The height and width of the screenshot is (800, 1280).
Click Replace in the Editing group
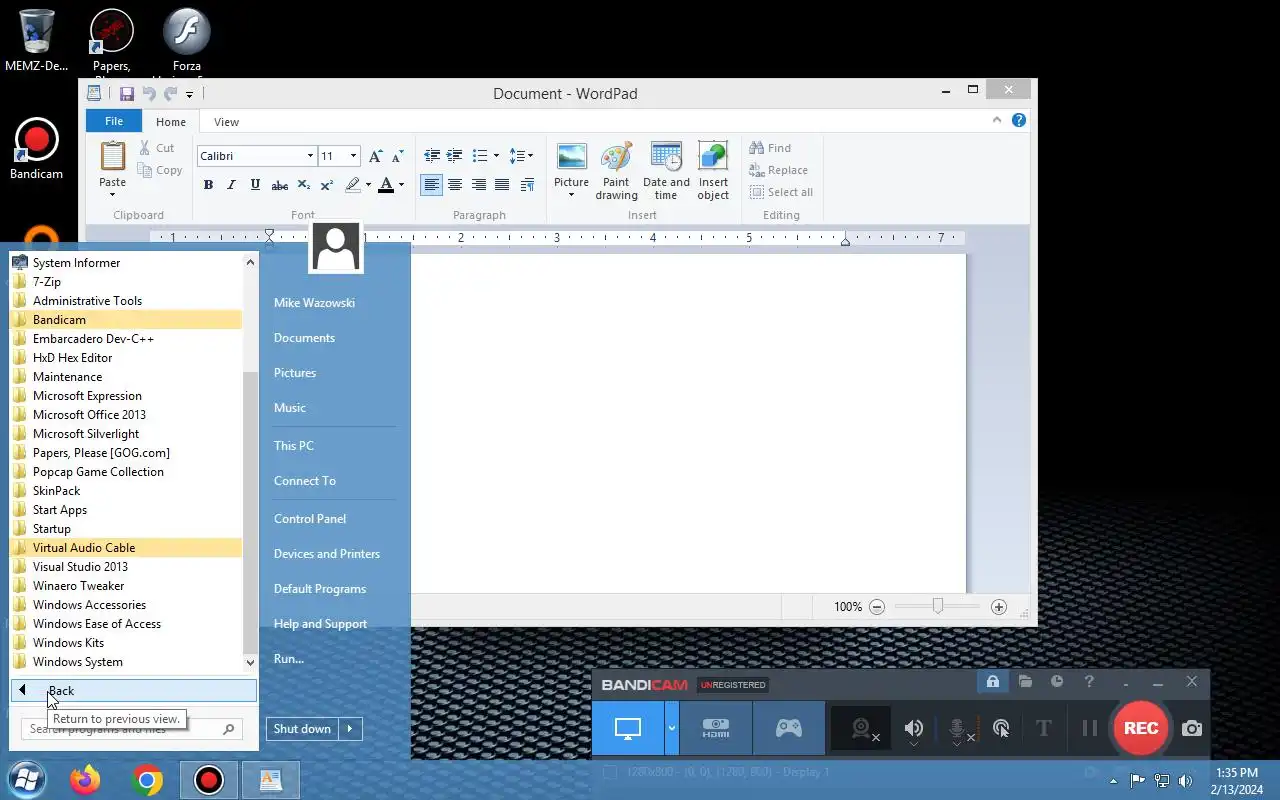click(x=778, y=170)
